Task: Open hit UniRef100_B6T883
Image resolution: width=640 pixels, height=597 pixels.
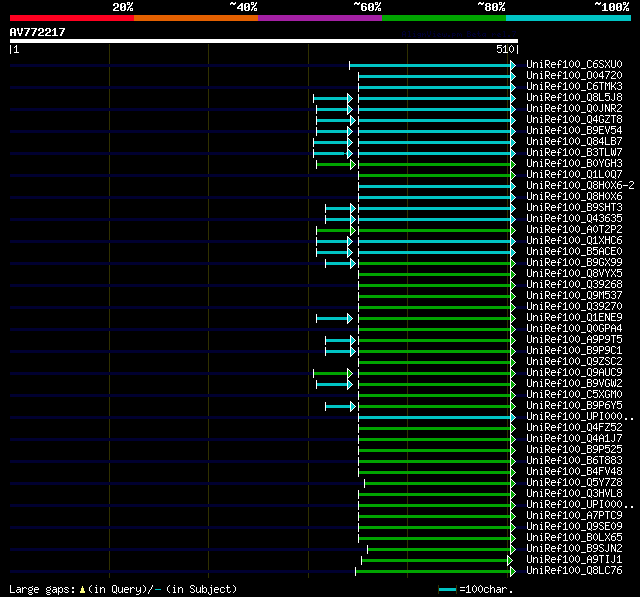Action: pos(574,461)
